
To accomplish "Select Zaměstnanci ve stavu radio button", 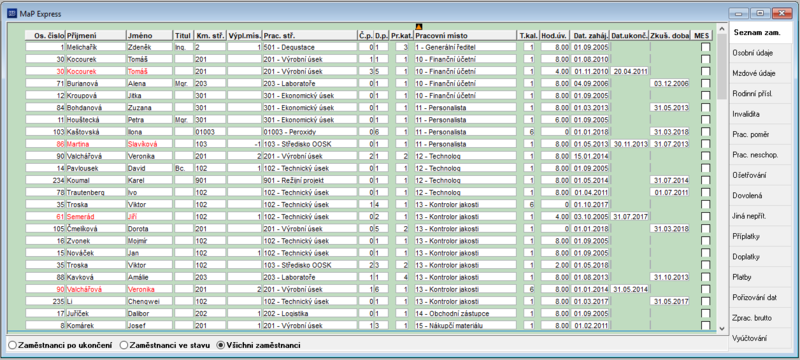I will coord(123,345).
